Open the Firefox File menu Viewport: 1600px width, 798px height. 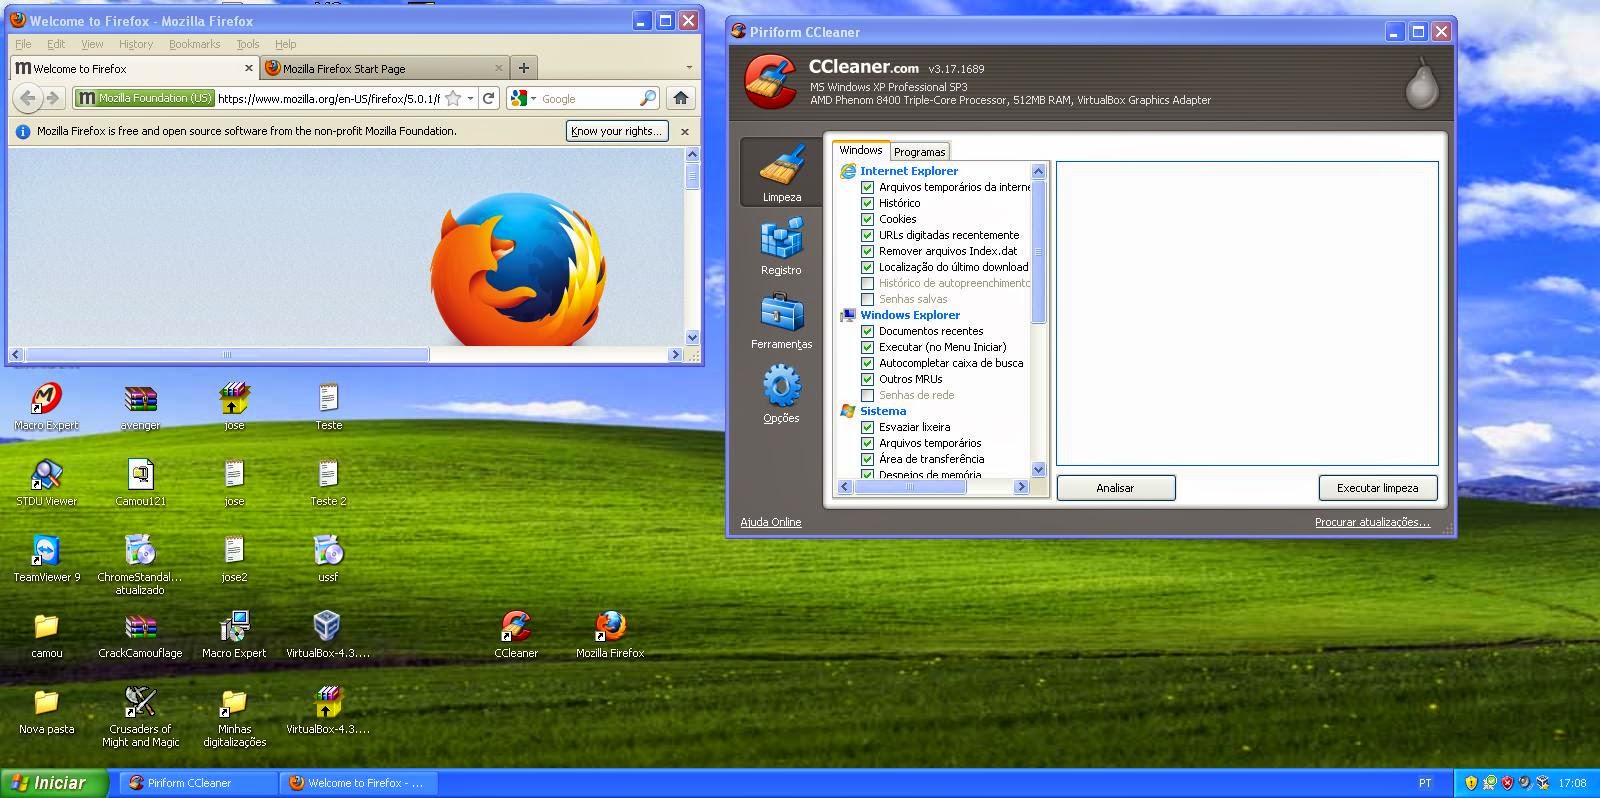click(23, 44)
